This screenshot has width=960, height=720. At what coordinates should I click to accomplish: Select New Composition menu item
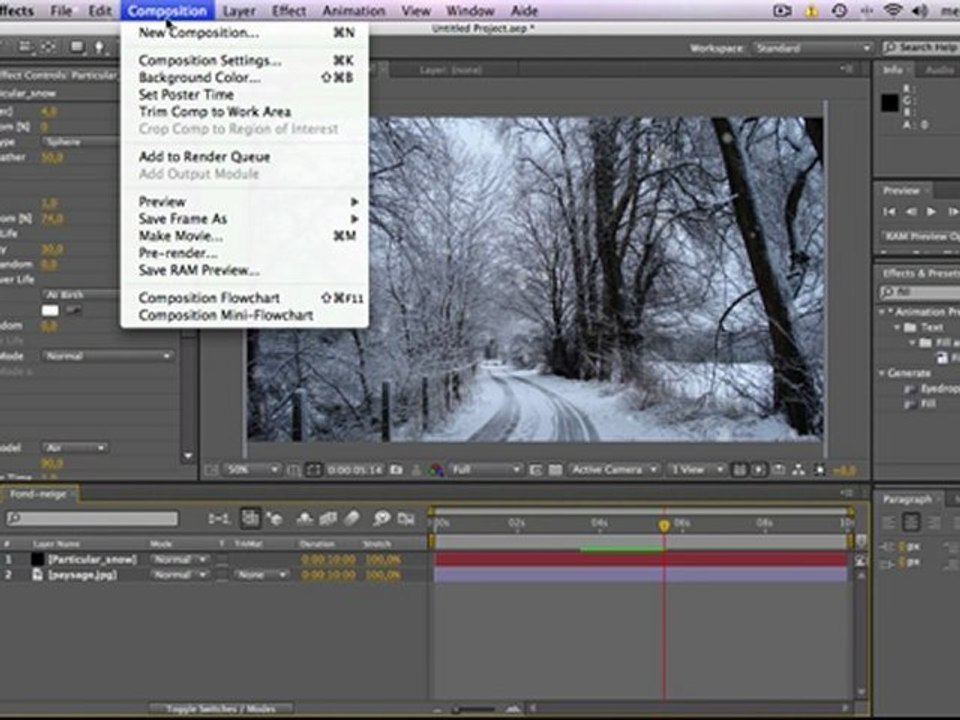[x=245, y=32]
